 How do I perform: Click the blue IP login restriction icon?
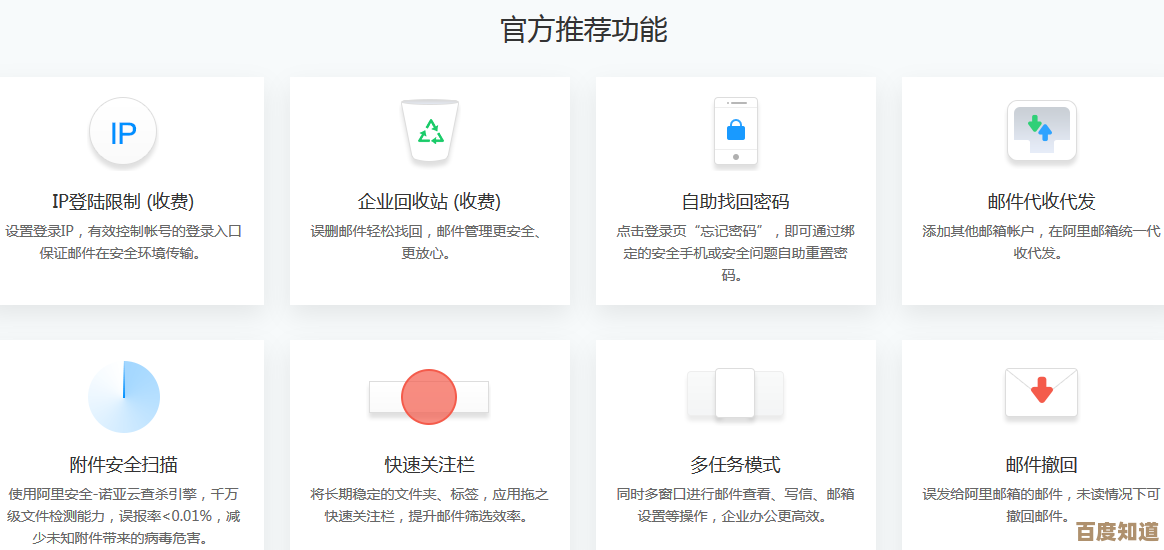pyautogui.click(x=123, y=133)
